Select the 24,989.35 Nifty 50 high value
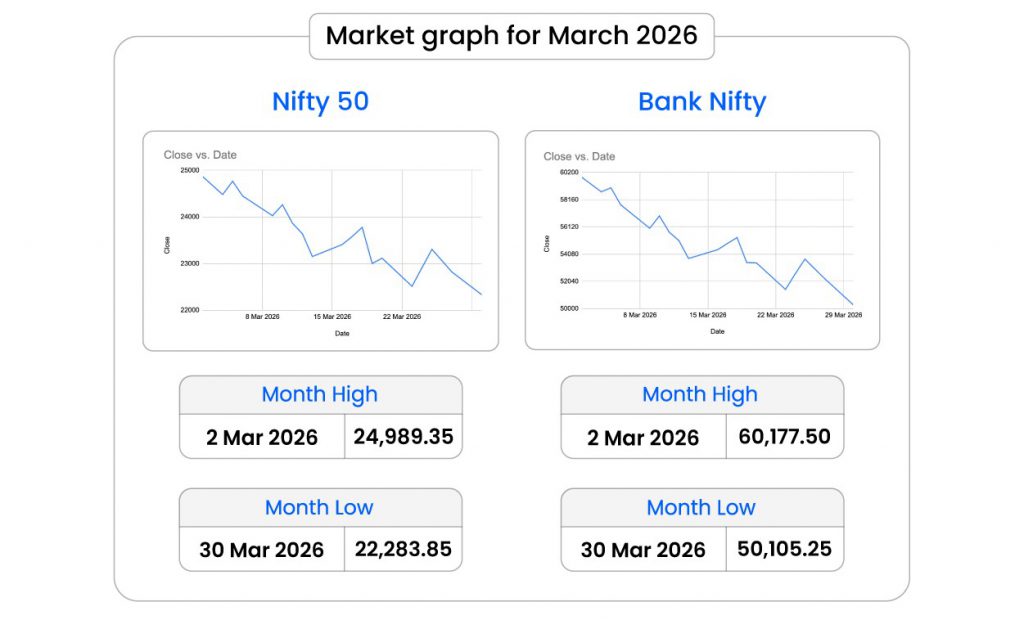This screenshot has width=1024, height=620. click(403, 437)
